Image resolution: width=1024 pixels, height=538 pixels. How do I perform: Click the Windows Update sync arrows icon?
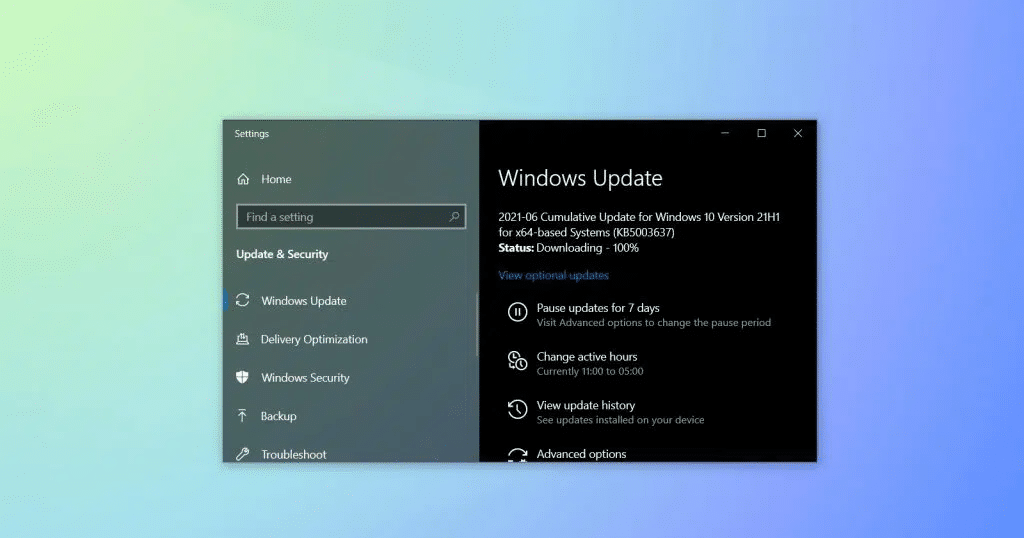[243, 301]
